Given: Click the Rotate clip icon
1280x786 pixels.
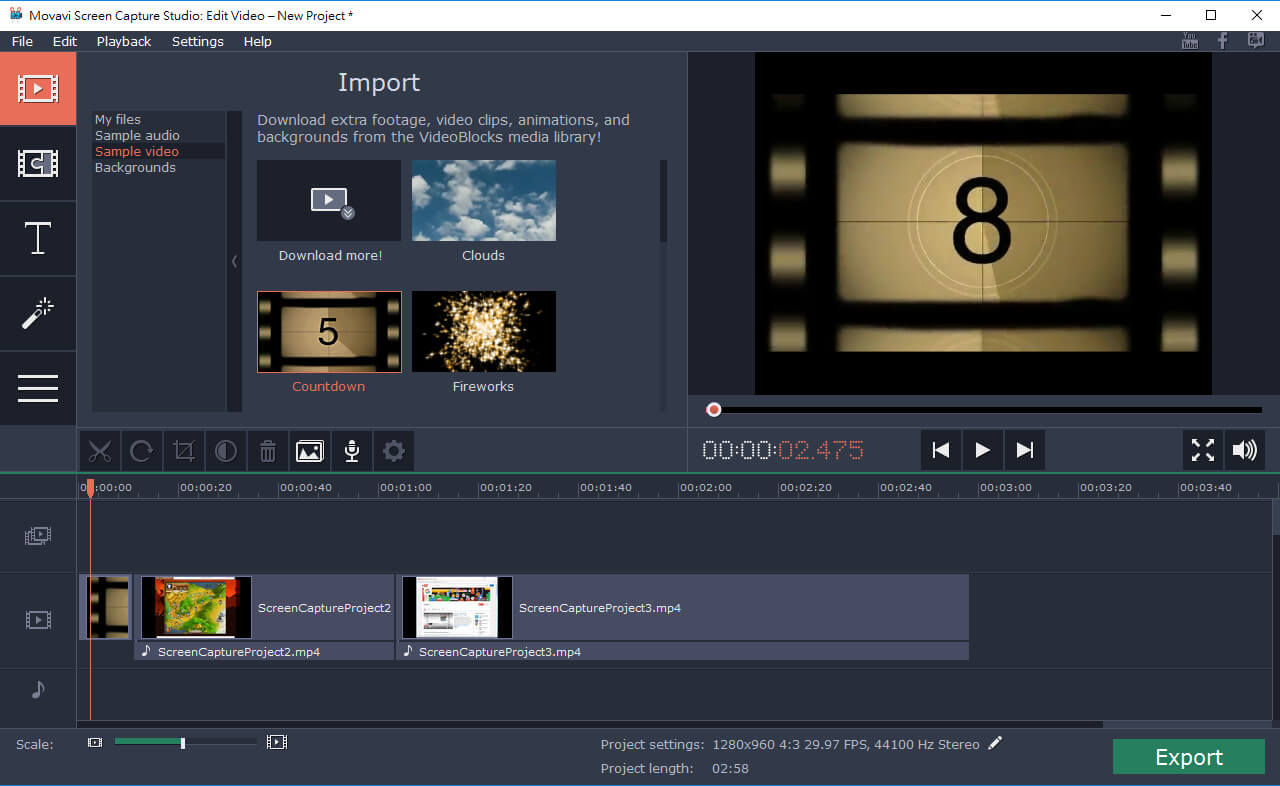Looking at the screenshot, I should (142, 451).
